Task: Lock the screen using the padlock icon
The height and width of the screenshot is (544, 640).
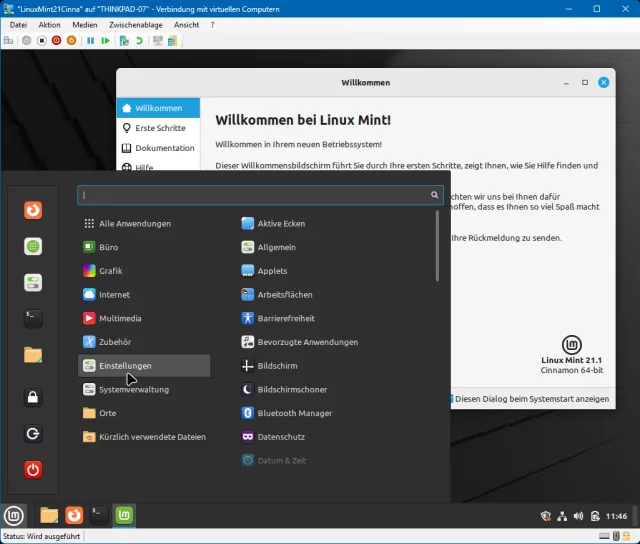Action: pyautogui.click(x=33, y=397)
